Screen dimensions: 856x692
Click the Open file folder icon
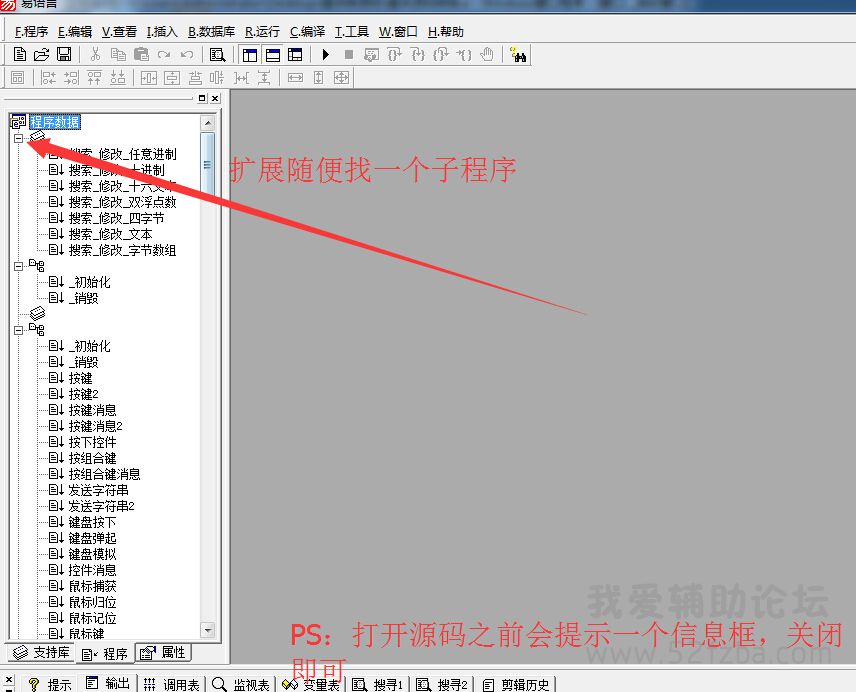(41, 54)
